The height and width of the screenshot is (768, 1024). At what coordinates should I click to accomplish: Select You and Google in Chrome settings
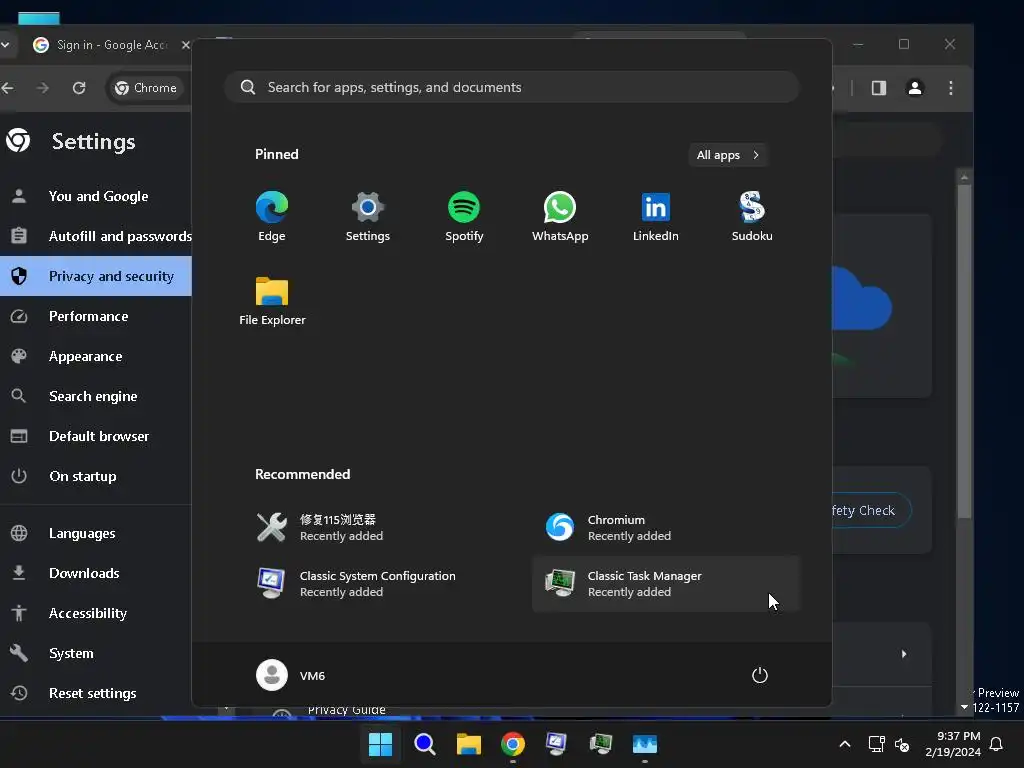(x=95, y=196)
